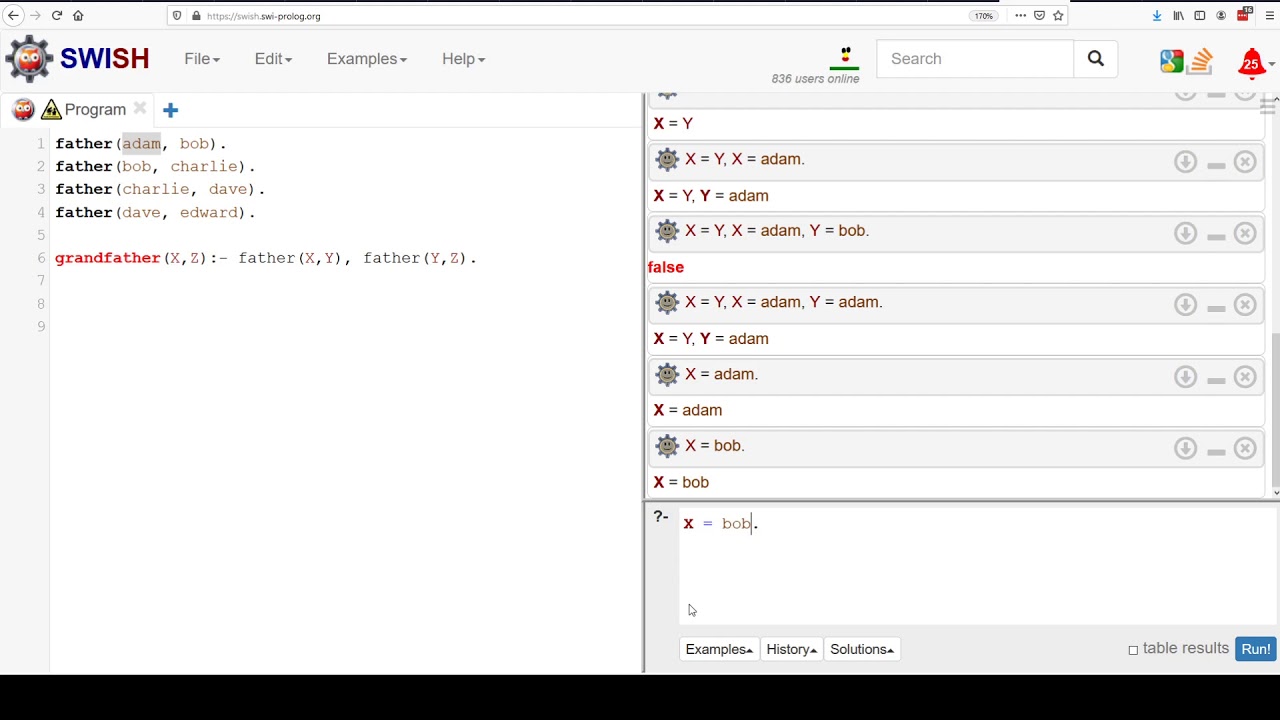The height and width of the screenshot is (720, 1280).
Task: Click father(bob, charlie) on line 2
Action: tap(155, 166)
